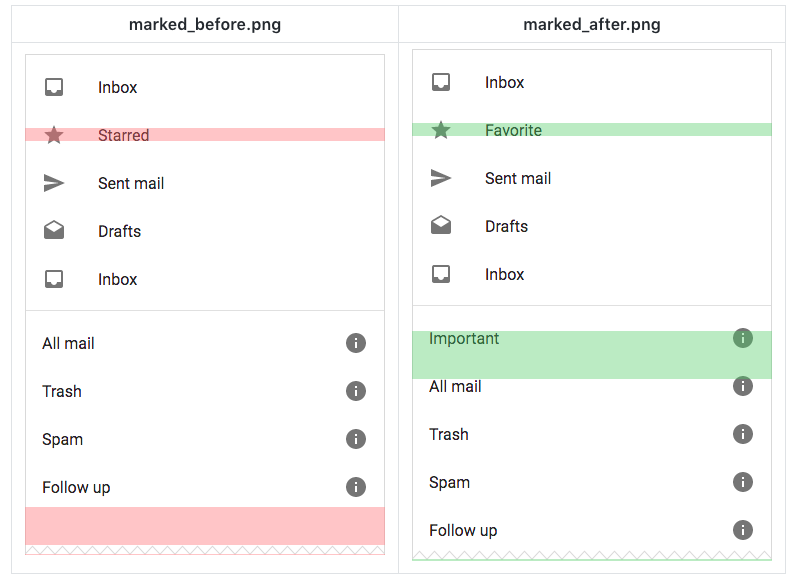This screenshot has width=798, height=579.
Task: Click the send arrow icon in before panel
Action: [54, 183]
